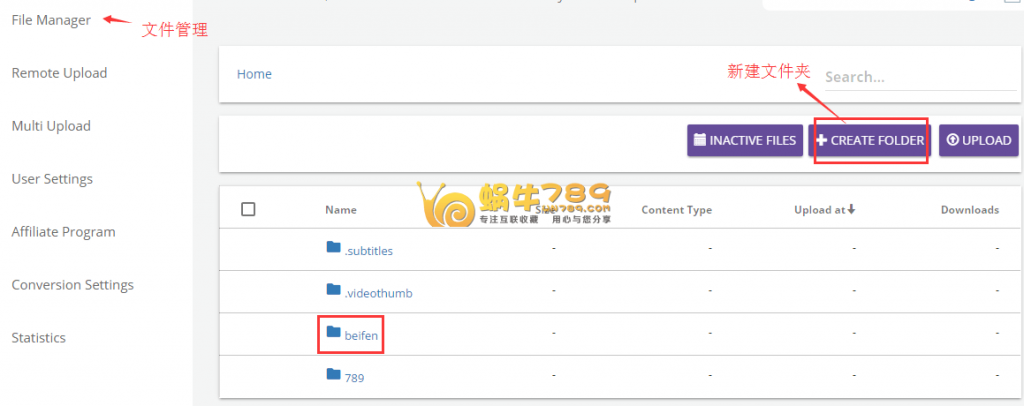Click the Home breadcrumb link
Screen dimensions: 1024x406
click(x=254, y=74)
